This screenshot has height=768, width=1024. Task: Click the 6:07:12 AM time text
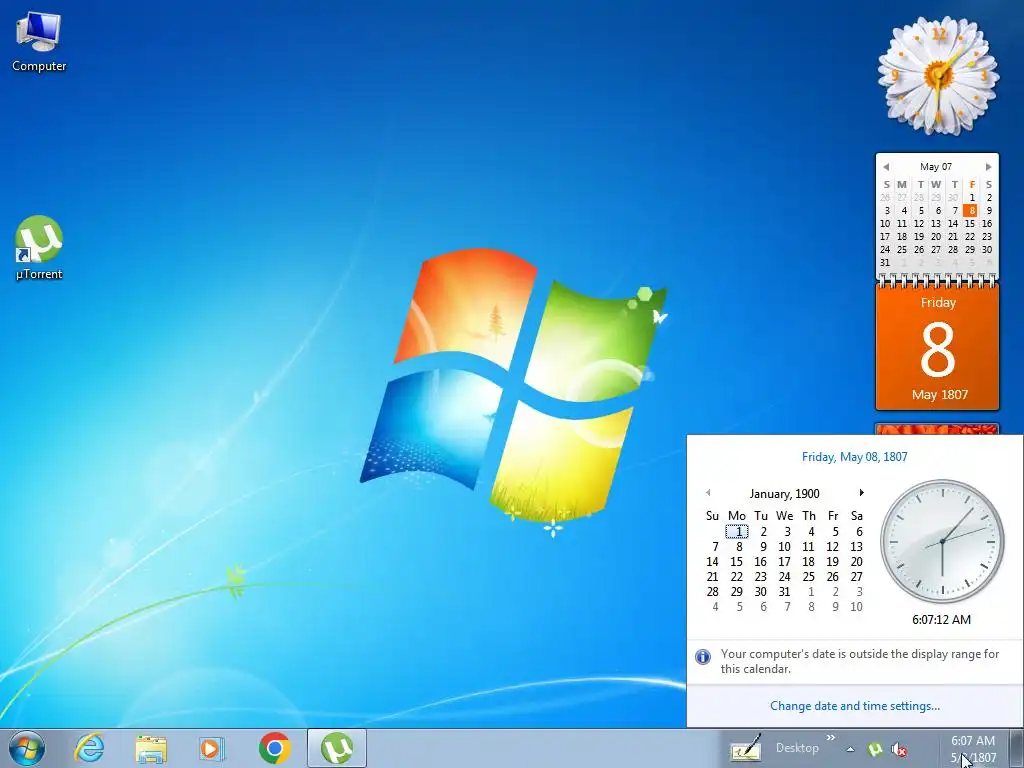tap(941, 620)
